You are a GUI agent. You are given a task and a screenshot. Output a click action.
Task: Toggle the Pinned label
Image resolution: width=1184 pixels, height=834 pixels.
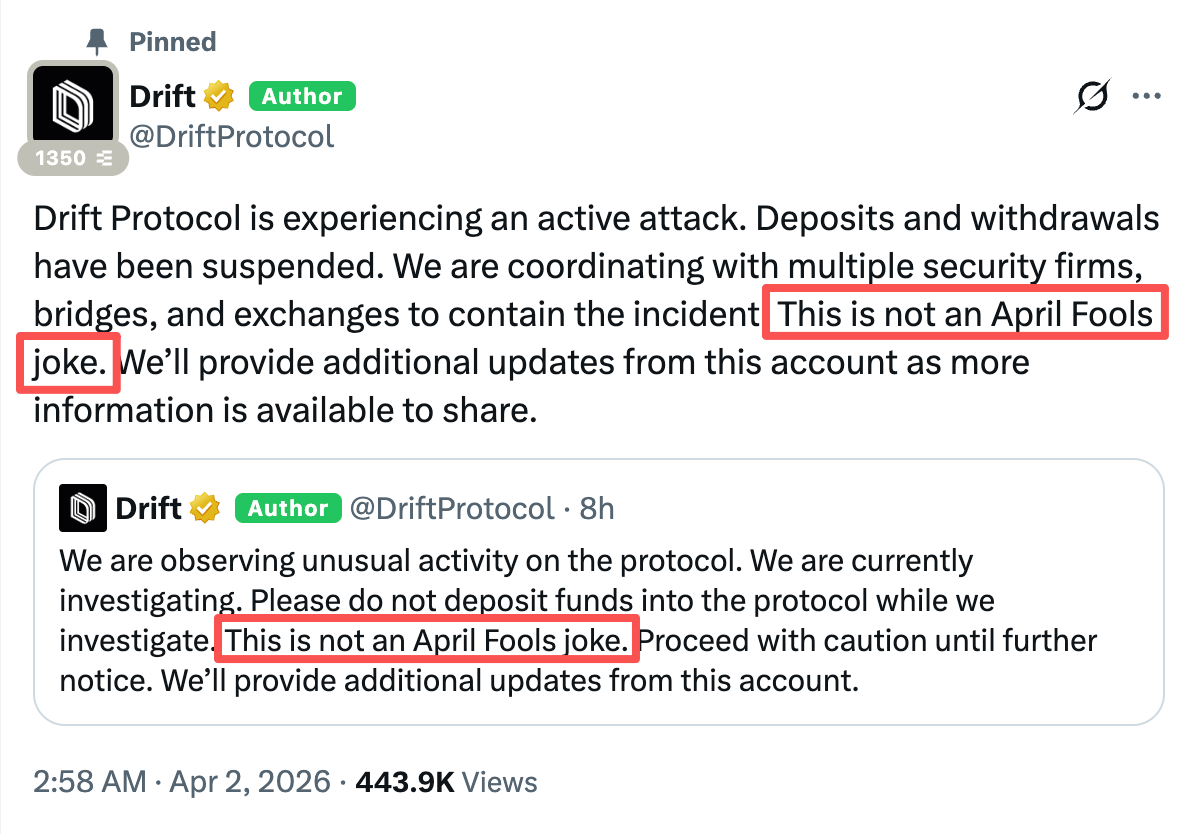pos(171,41)
